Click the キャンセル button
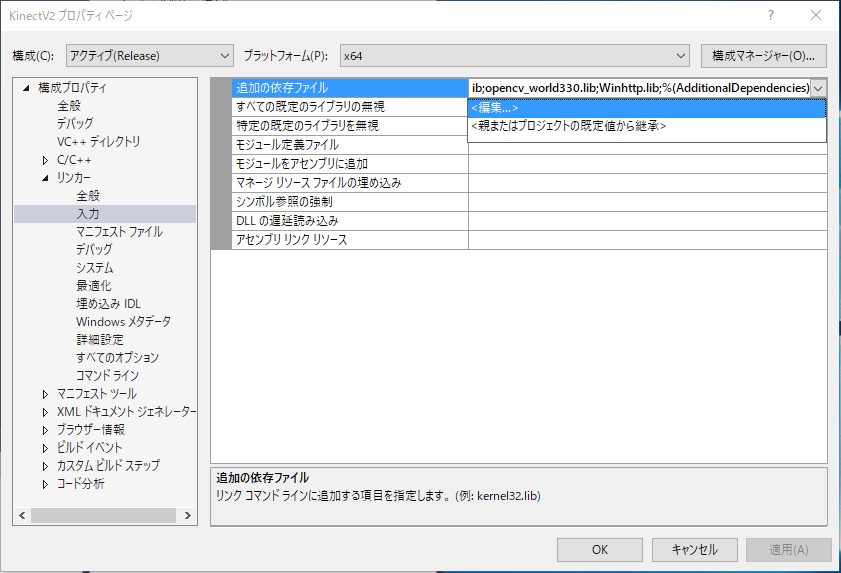This screenshot has height=573, width=841. (694, 549)
